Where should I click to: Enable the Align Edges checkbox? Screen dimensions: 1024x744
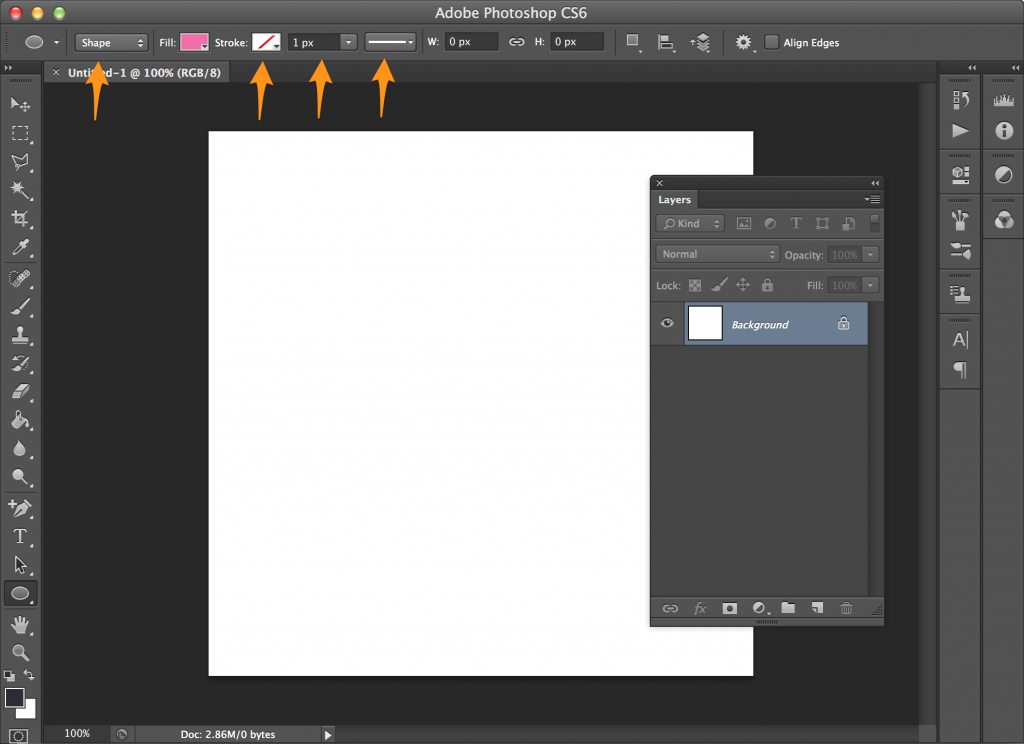click(771, 42)
